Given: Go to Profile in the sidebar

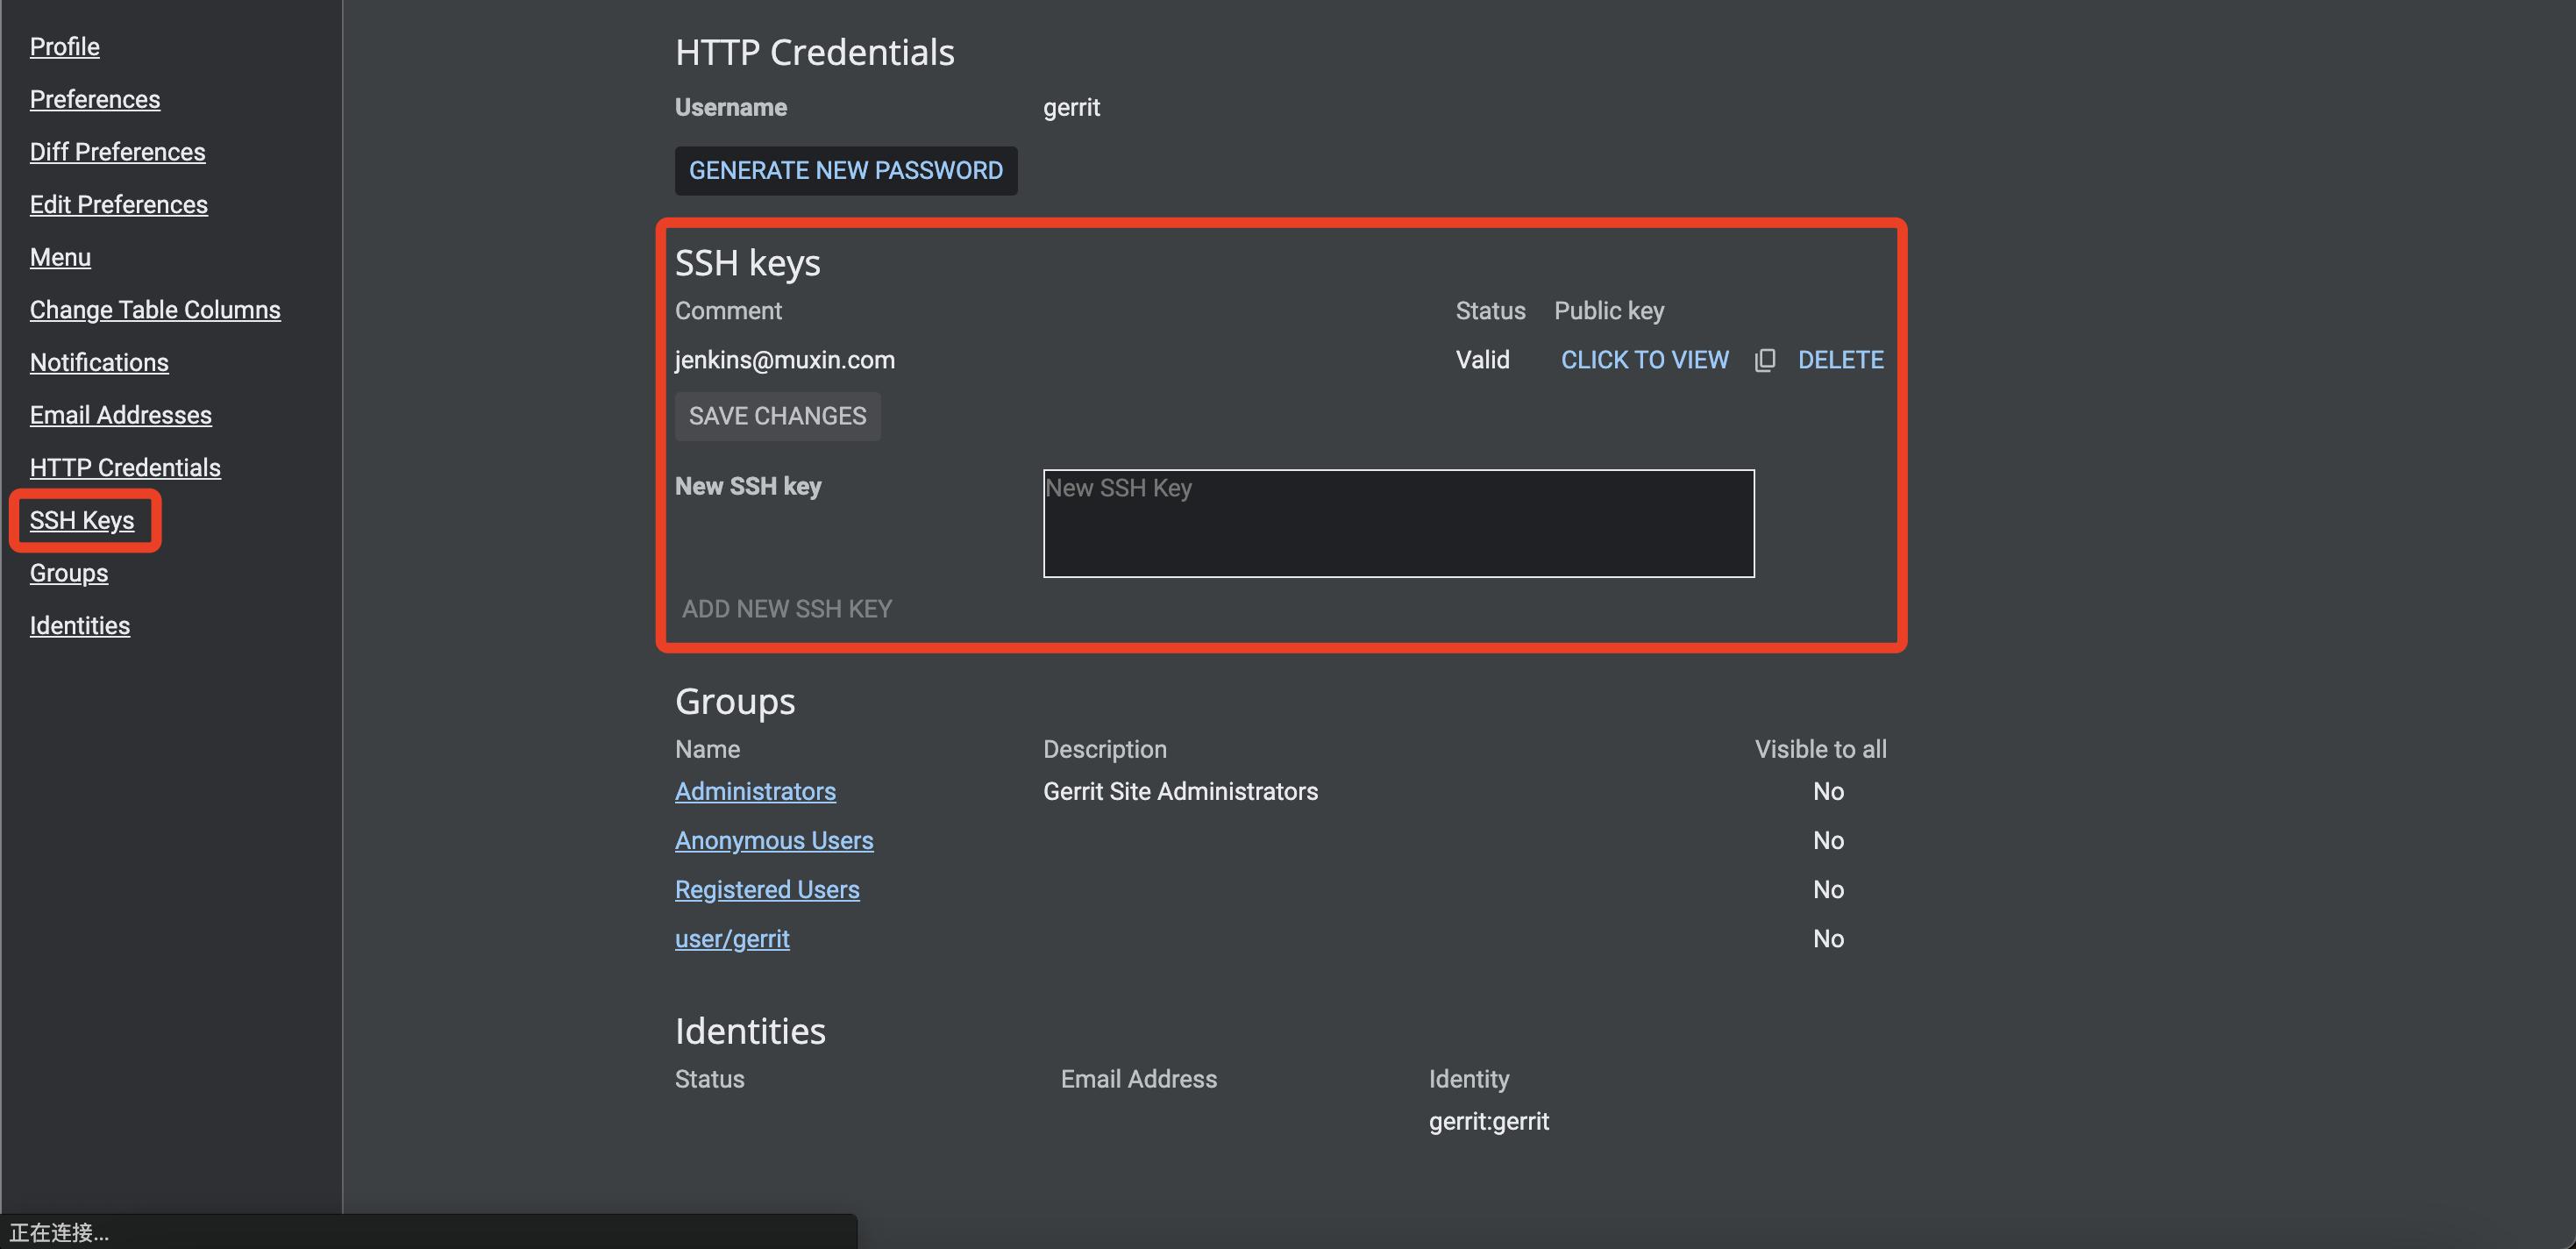Looking at the screenshot, I should click(64, 47).
